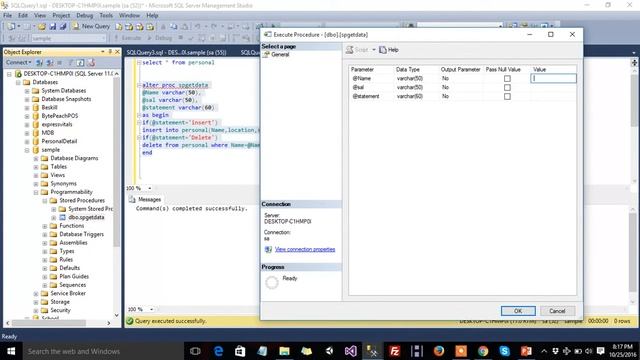Check Pass Null Value for @Name
The image size is (640, 360).
tap(507, 78)
